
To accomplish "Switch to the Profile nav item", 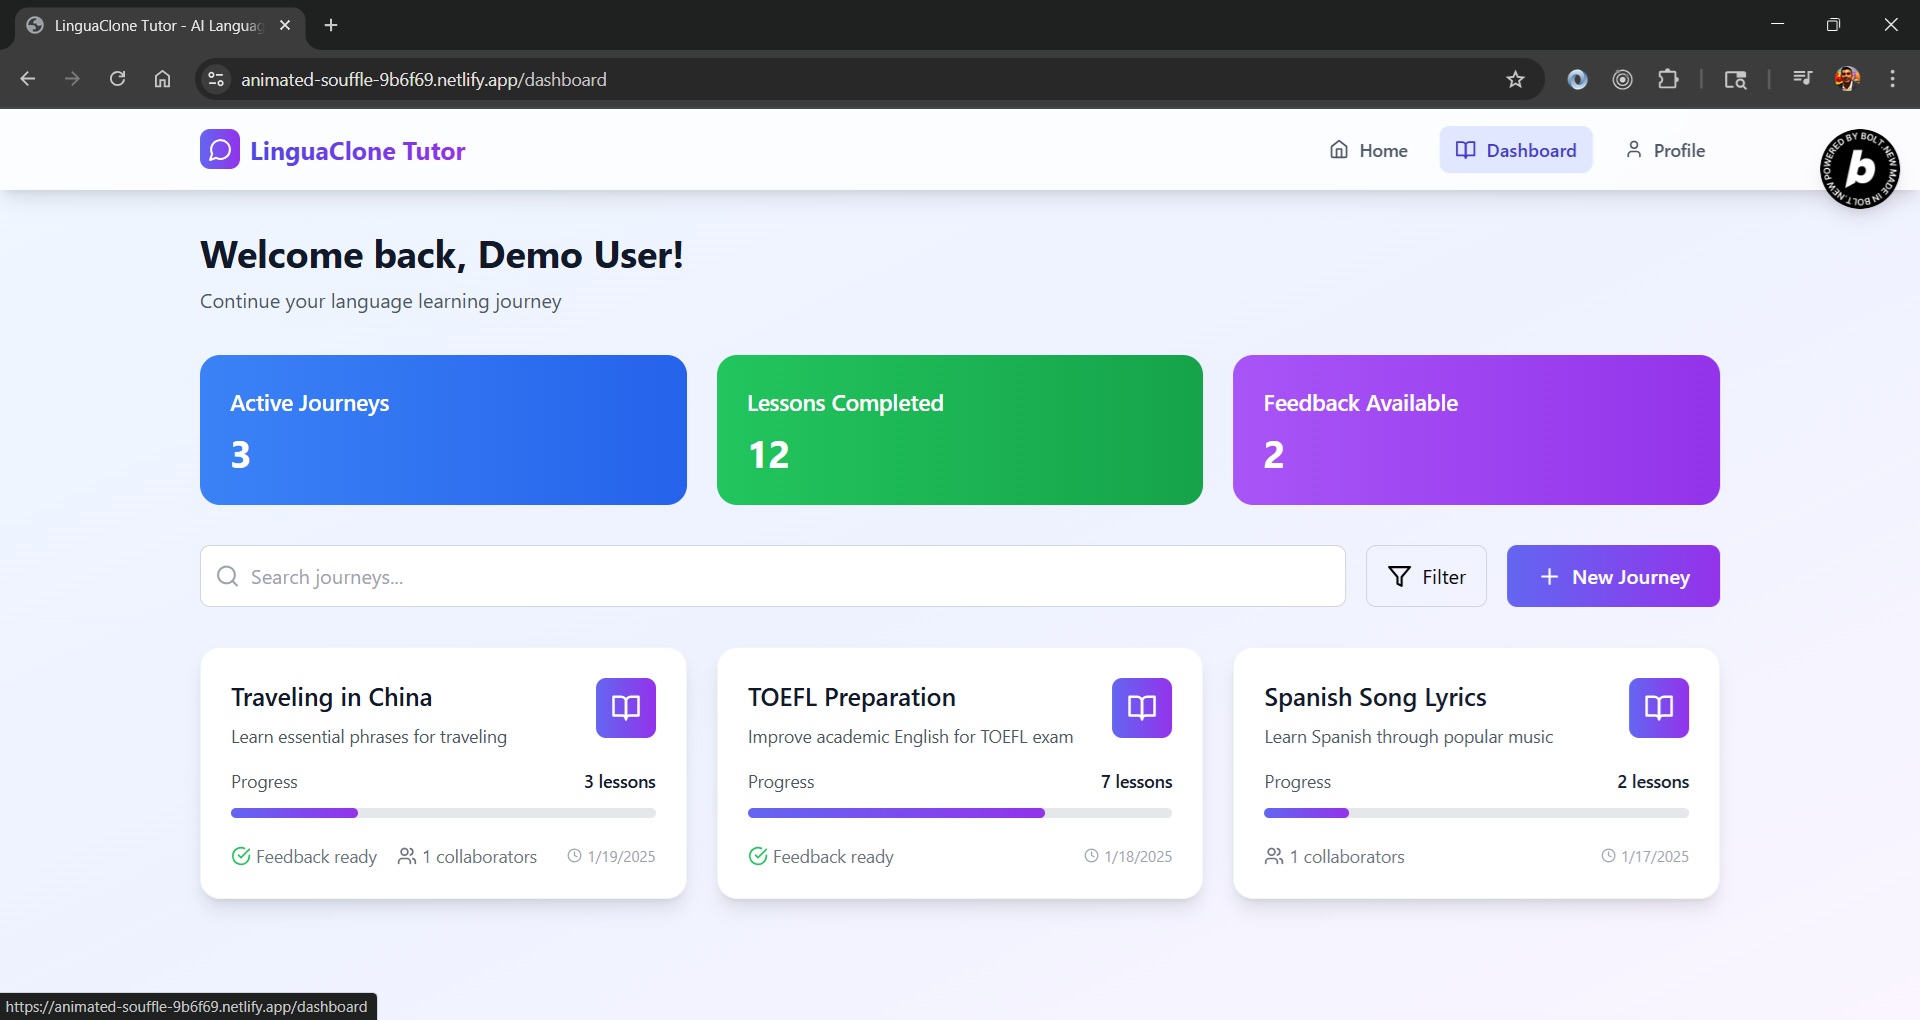I will click(1665, 150).
